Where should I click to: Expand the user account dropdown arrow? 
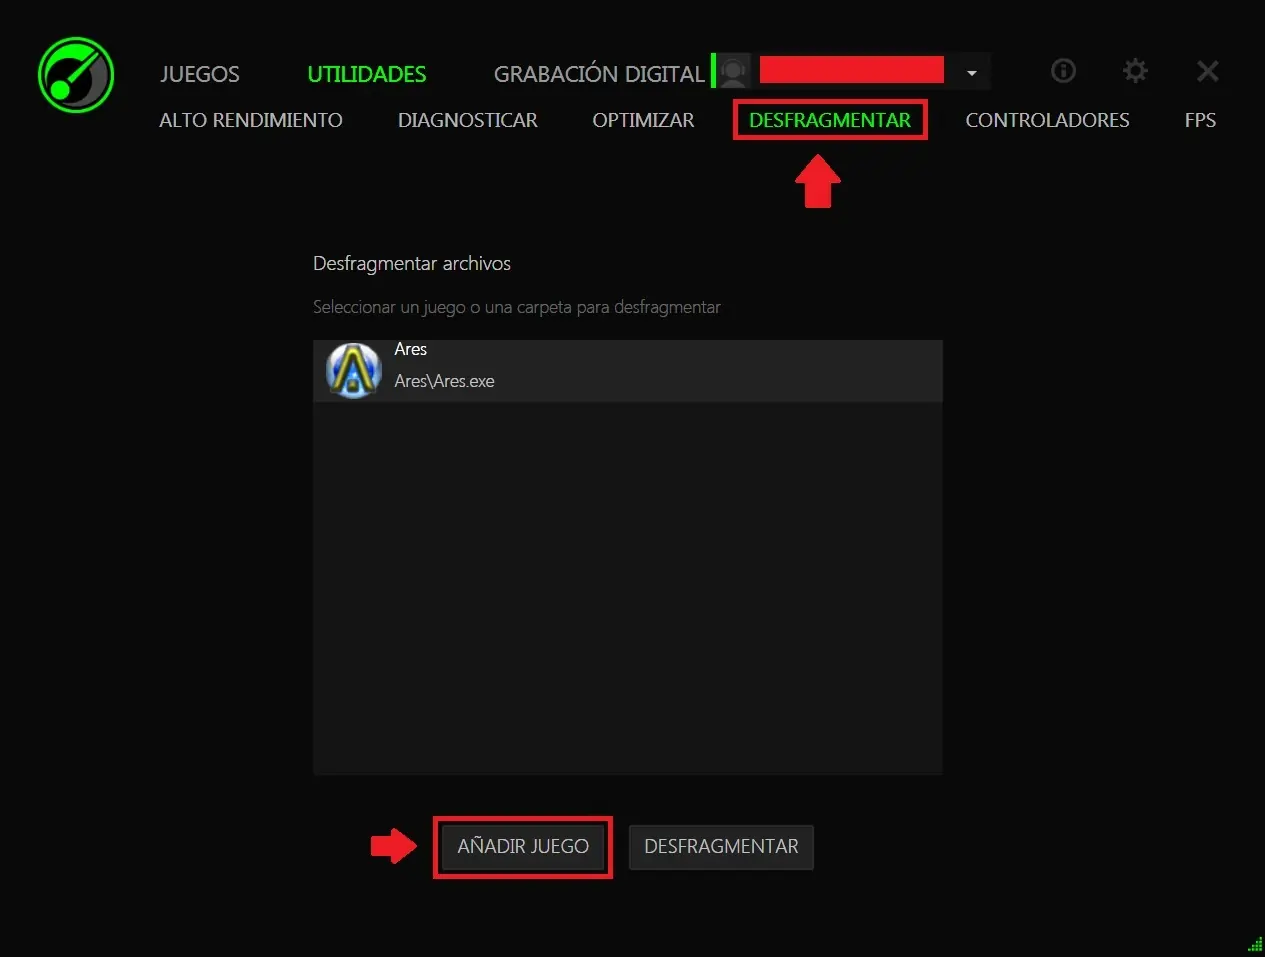[971, 73]
